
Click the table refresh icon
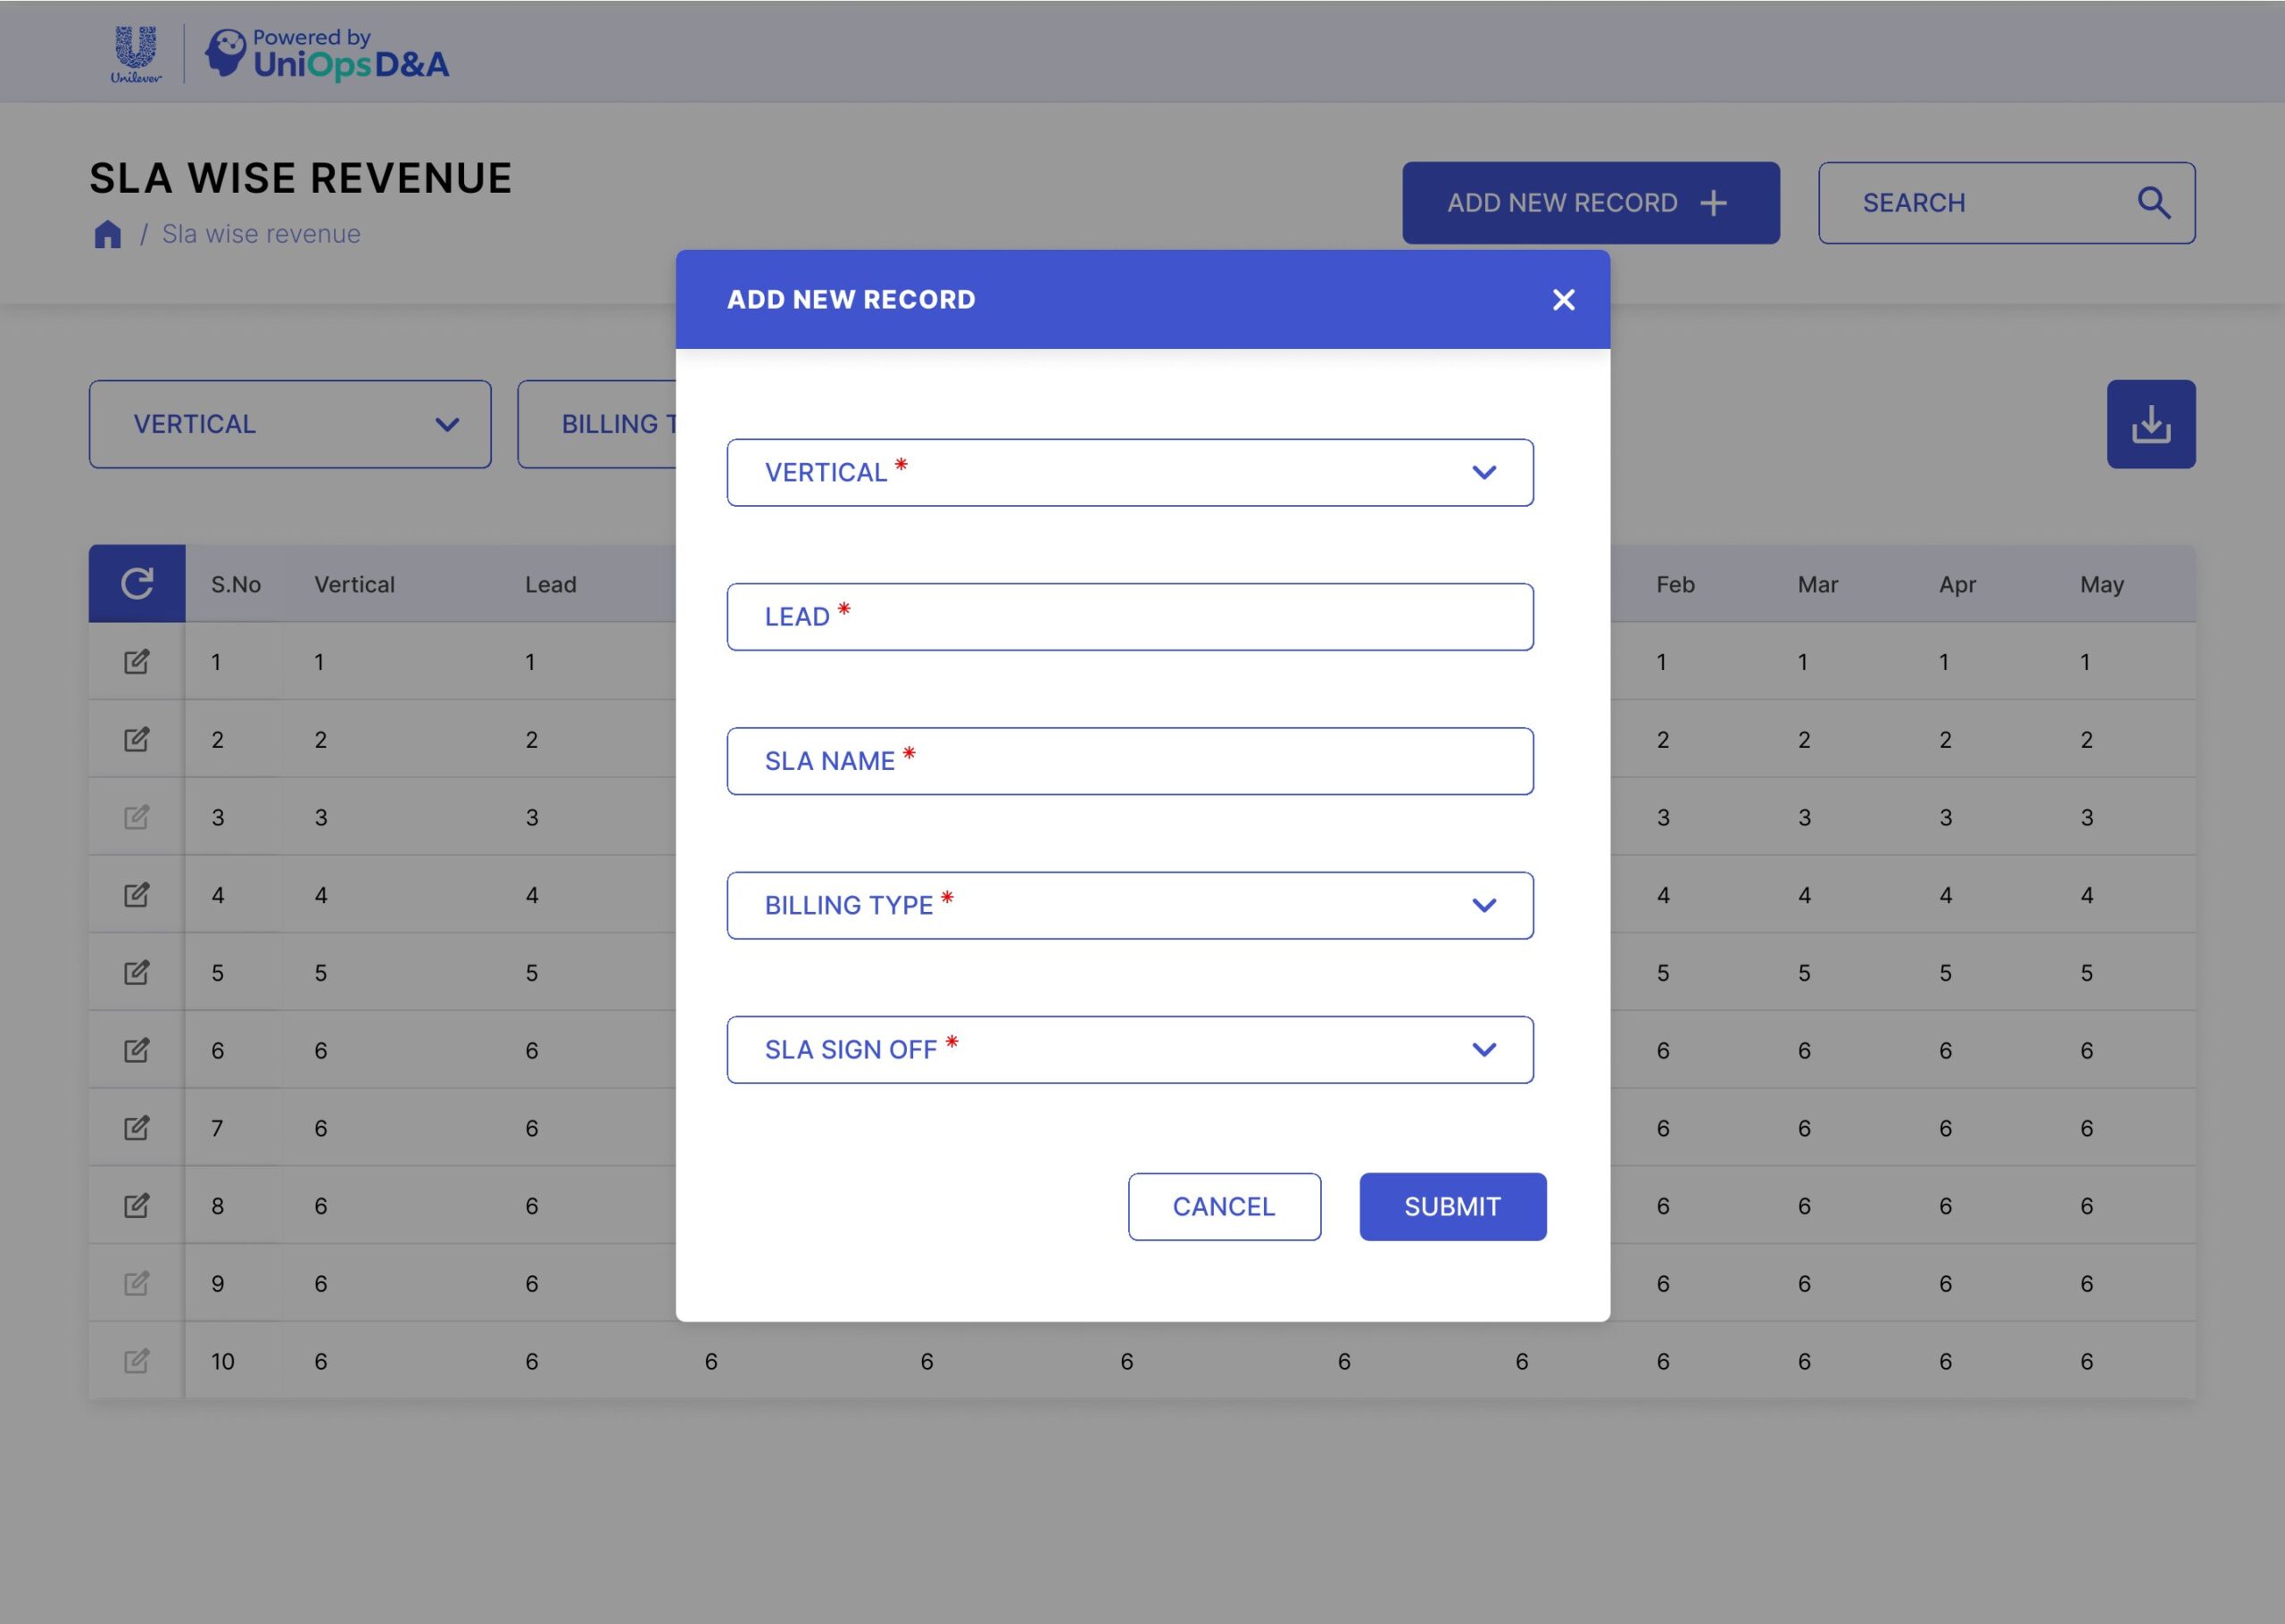137,583
